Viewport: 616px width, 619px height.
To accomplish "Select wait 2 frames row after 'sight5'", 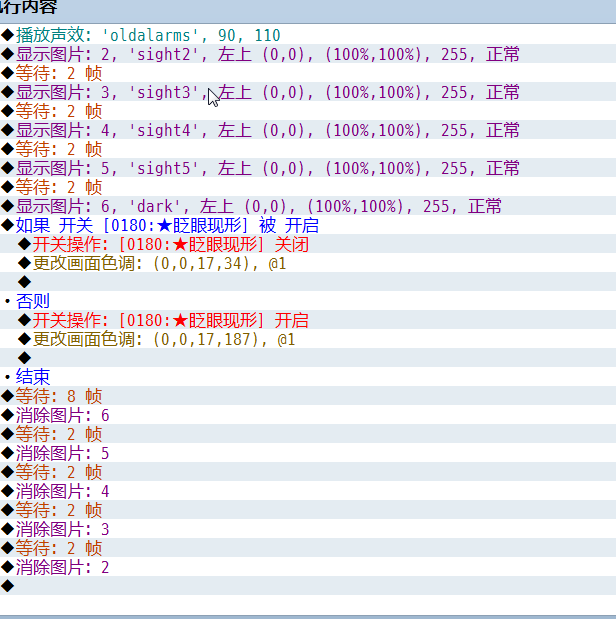I will 308,187.
